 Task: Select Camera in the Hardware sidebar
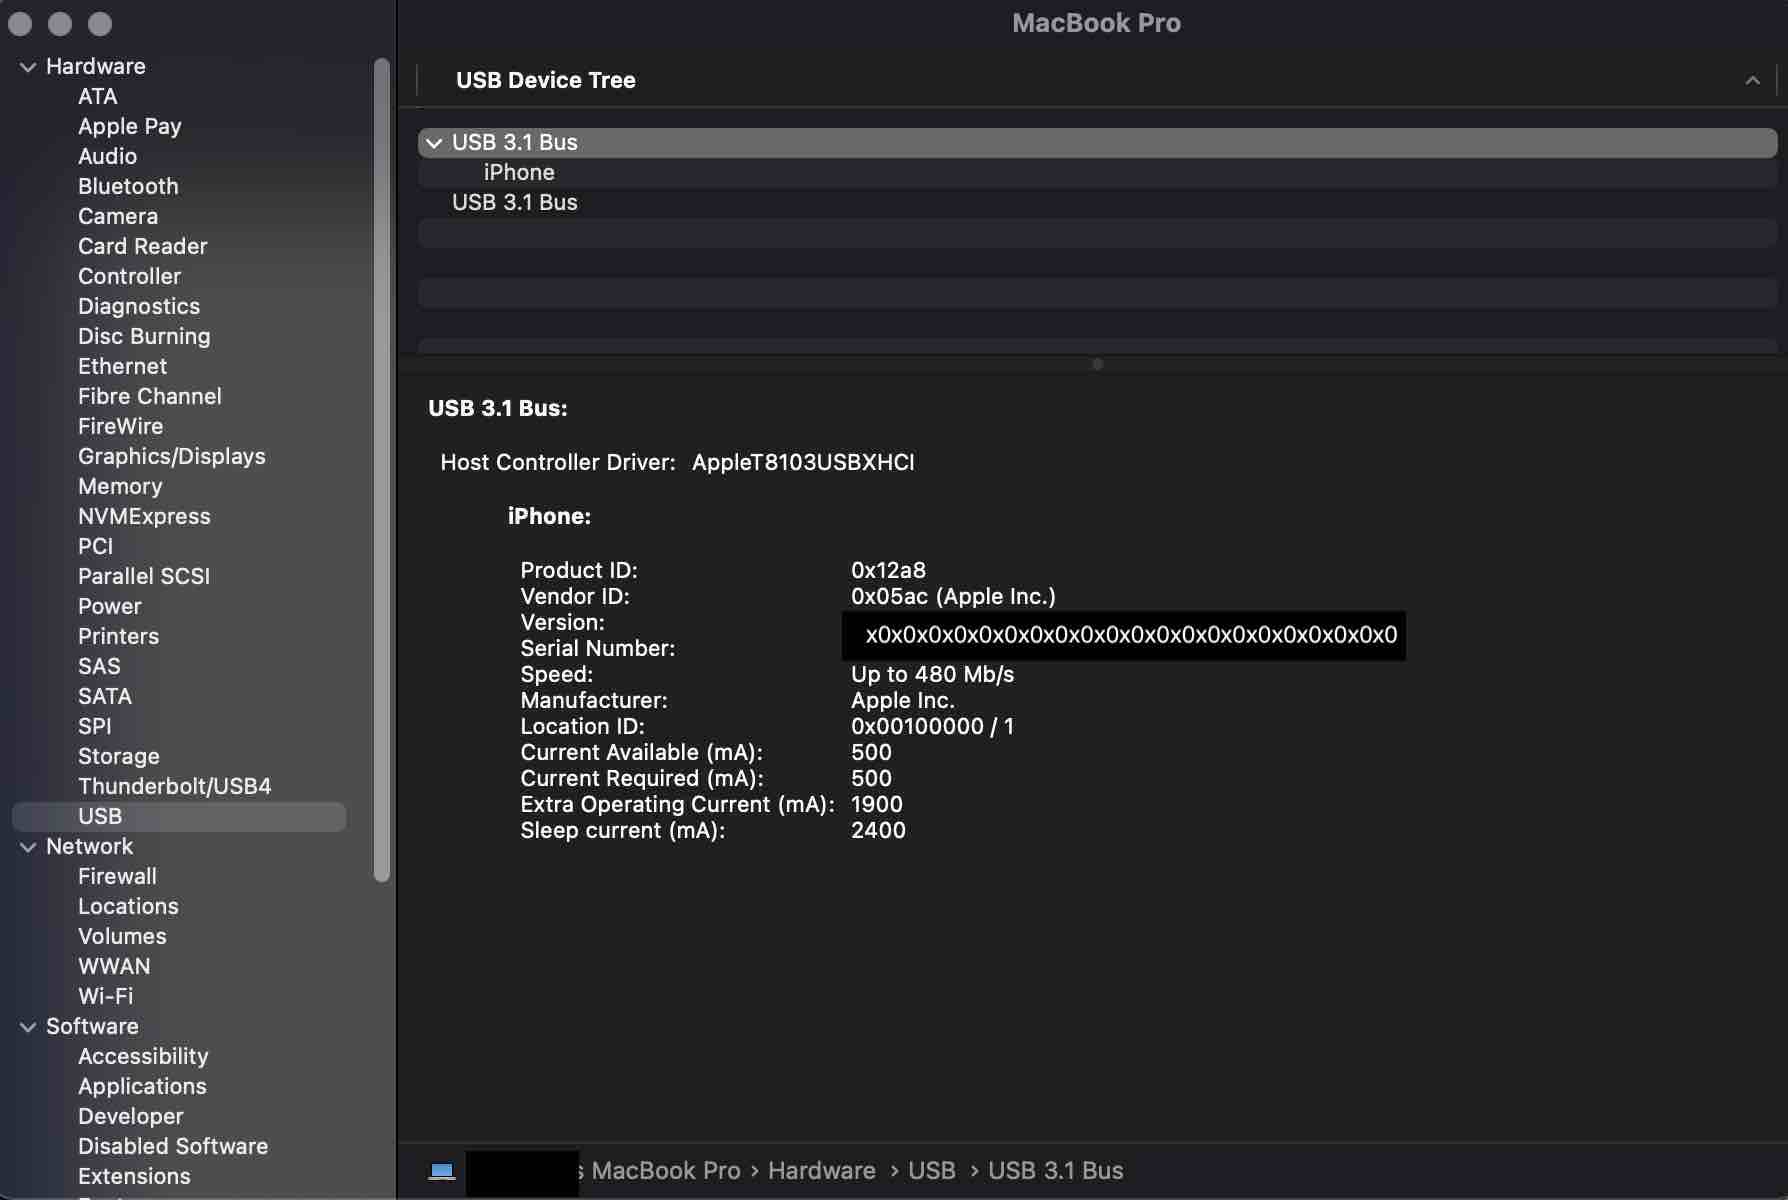coord(117,216)
